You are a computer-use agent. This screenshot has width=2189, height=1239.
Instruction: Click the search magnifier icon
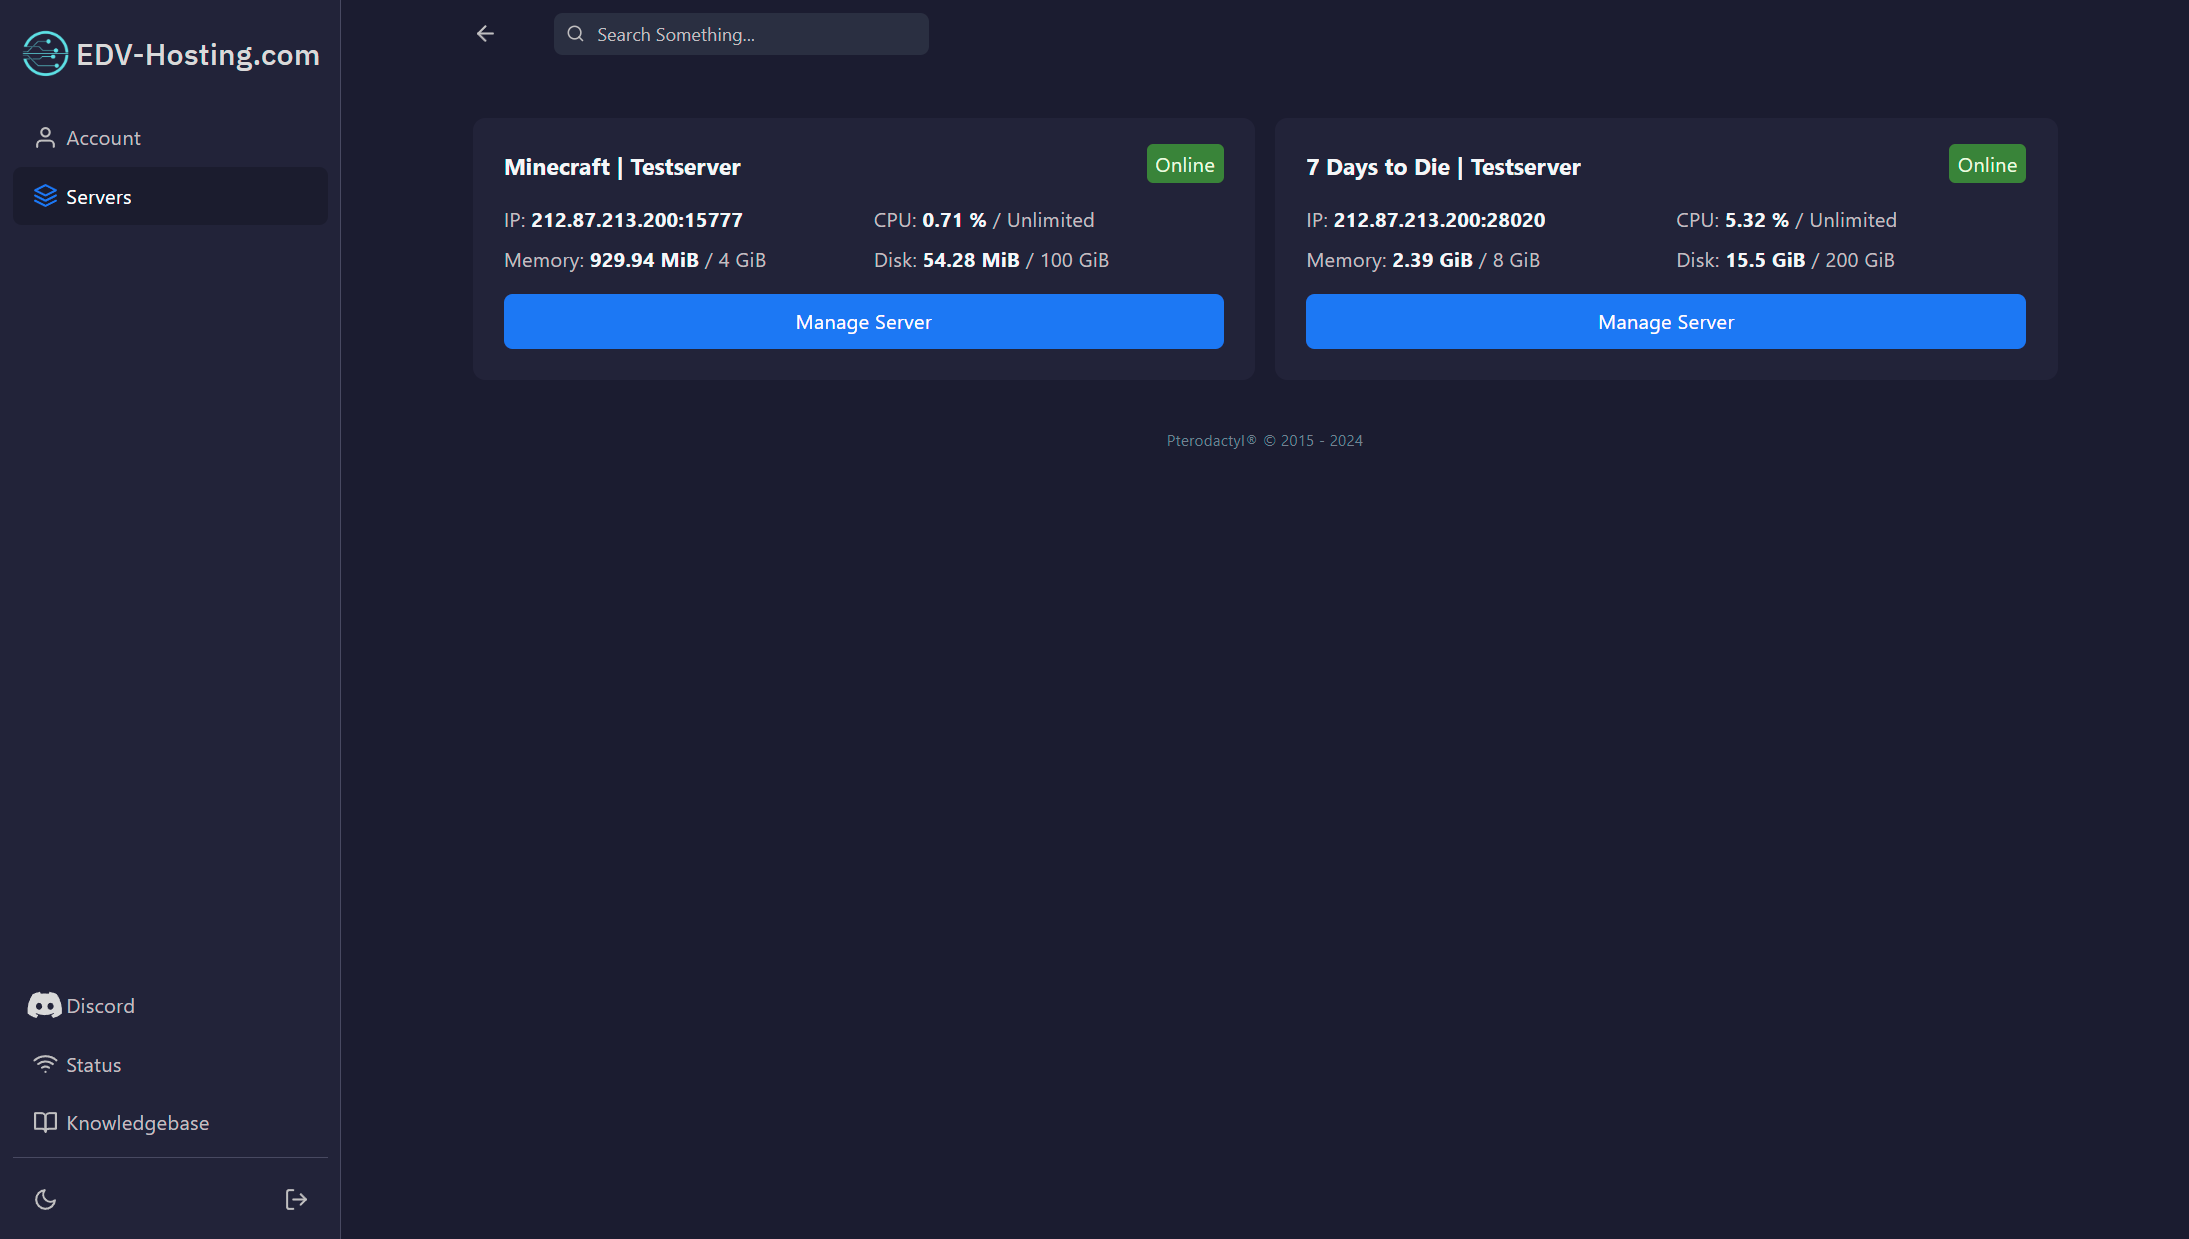[x=575, y=34]
